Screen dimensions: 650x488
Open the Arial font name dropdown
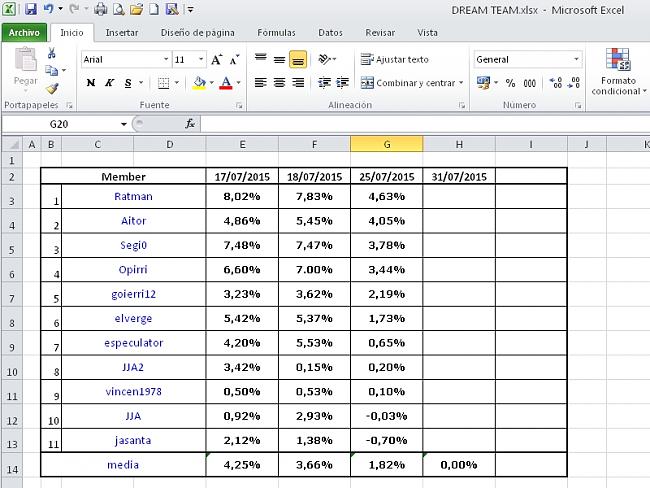[166, 60]
